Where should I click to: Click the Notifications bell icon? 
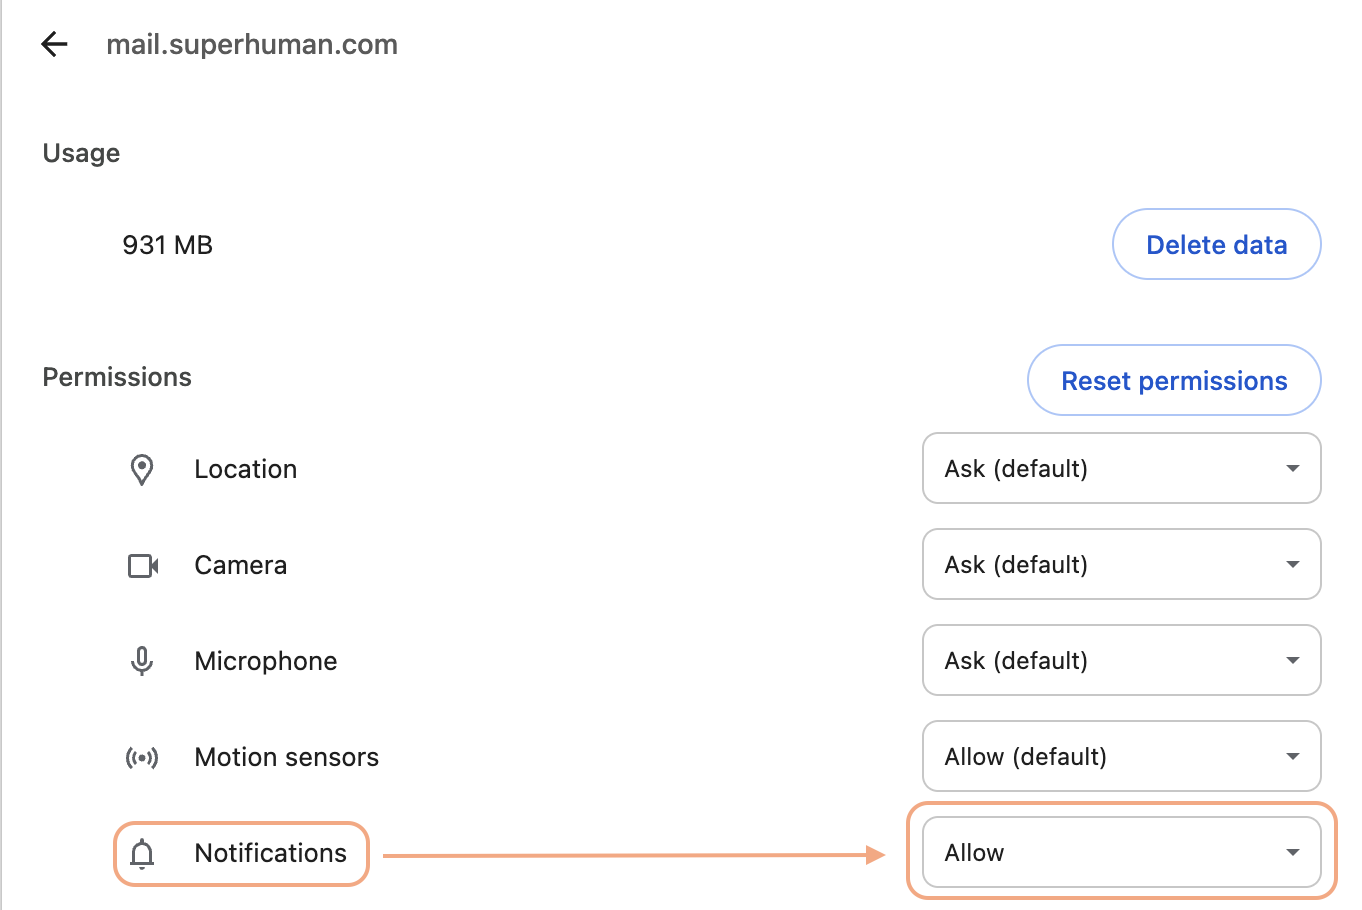(x=142, y=854)
